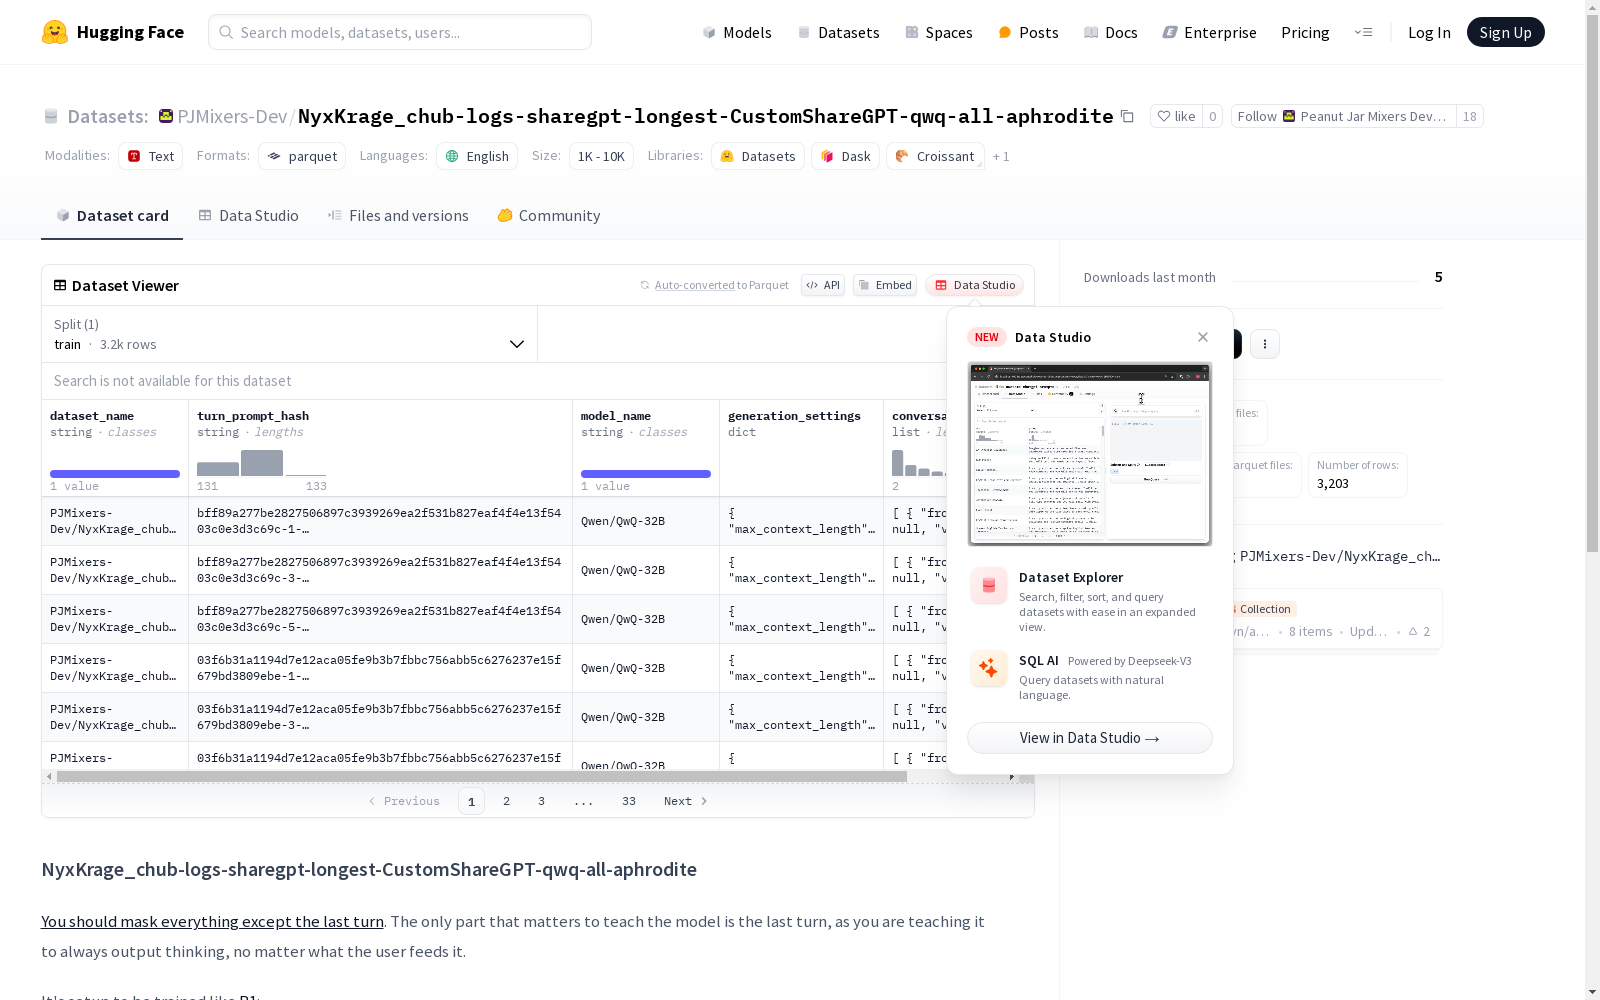Viewport: 1600px width, 1000px height.
Task: Open the Files and versions tab
Action: pos(398,215)
